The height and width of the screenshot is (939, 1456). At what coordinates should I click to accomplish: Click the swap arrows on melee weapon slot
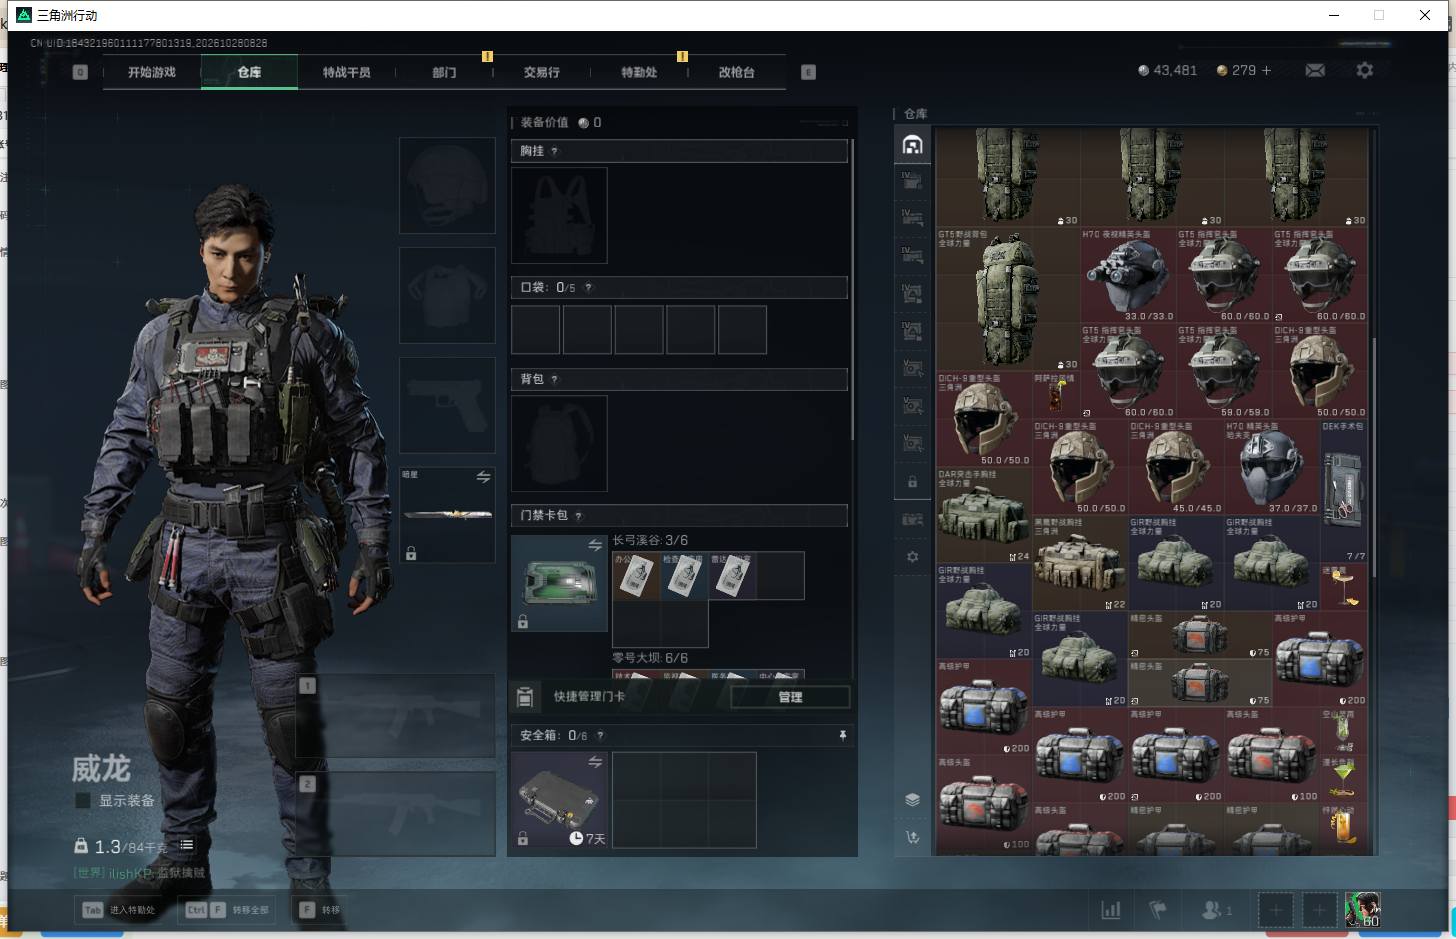point(483,477)
